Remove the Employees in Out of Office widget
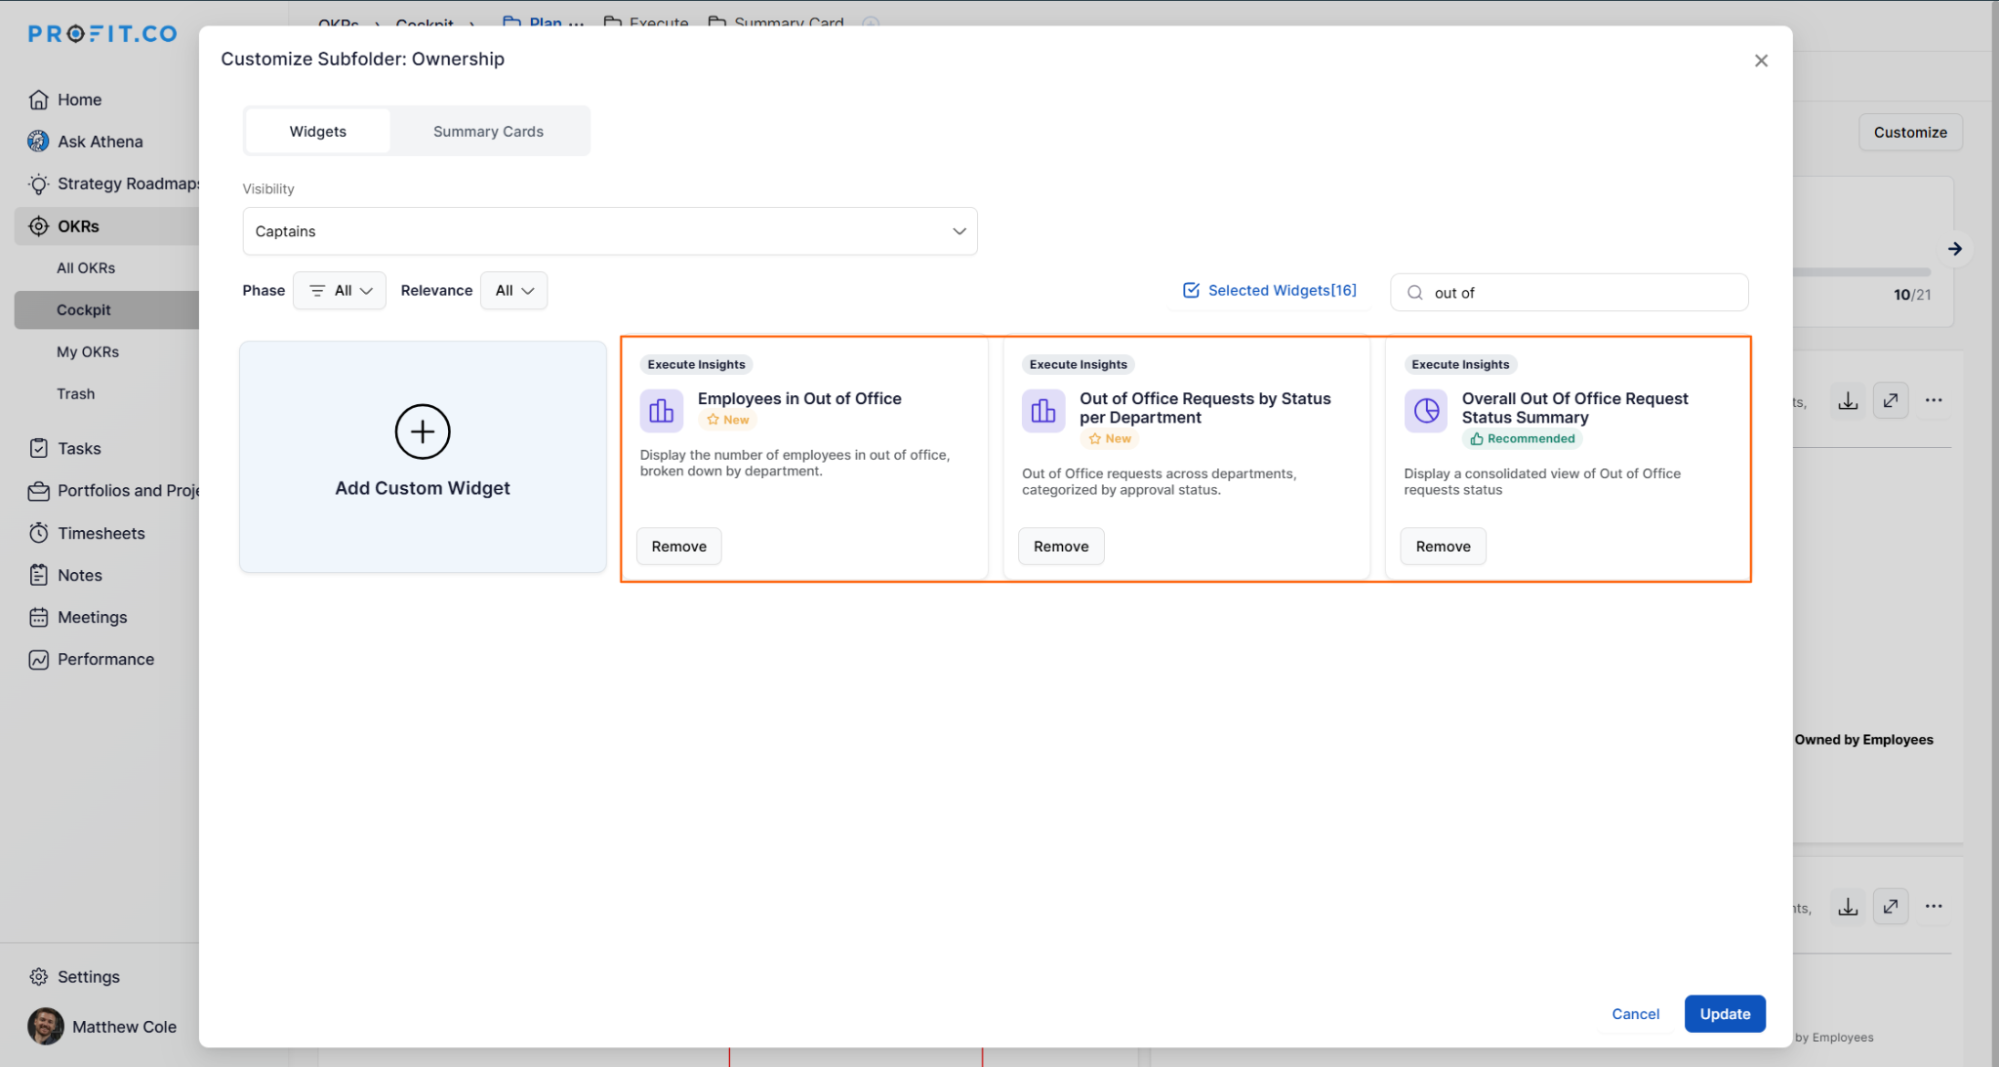Screen dimensions: 1999x1067 [x=678, y=546]
